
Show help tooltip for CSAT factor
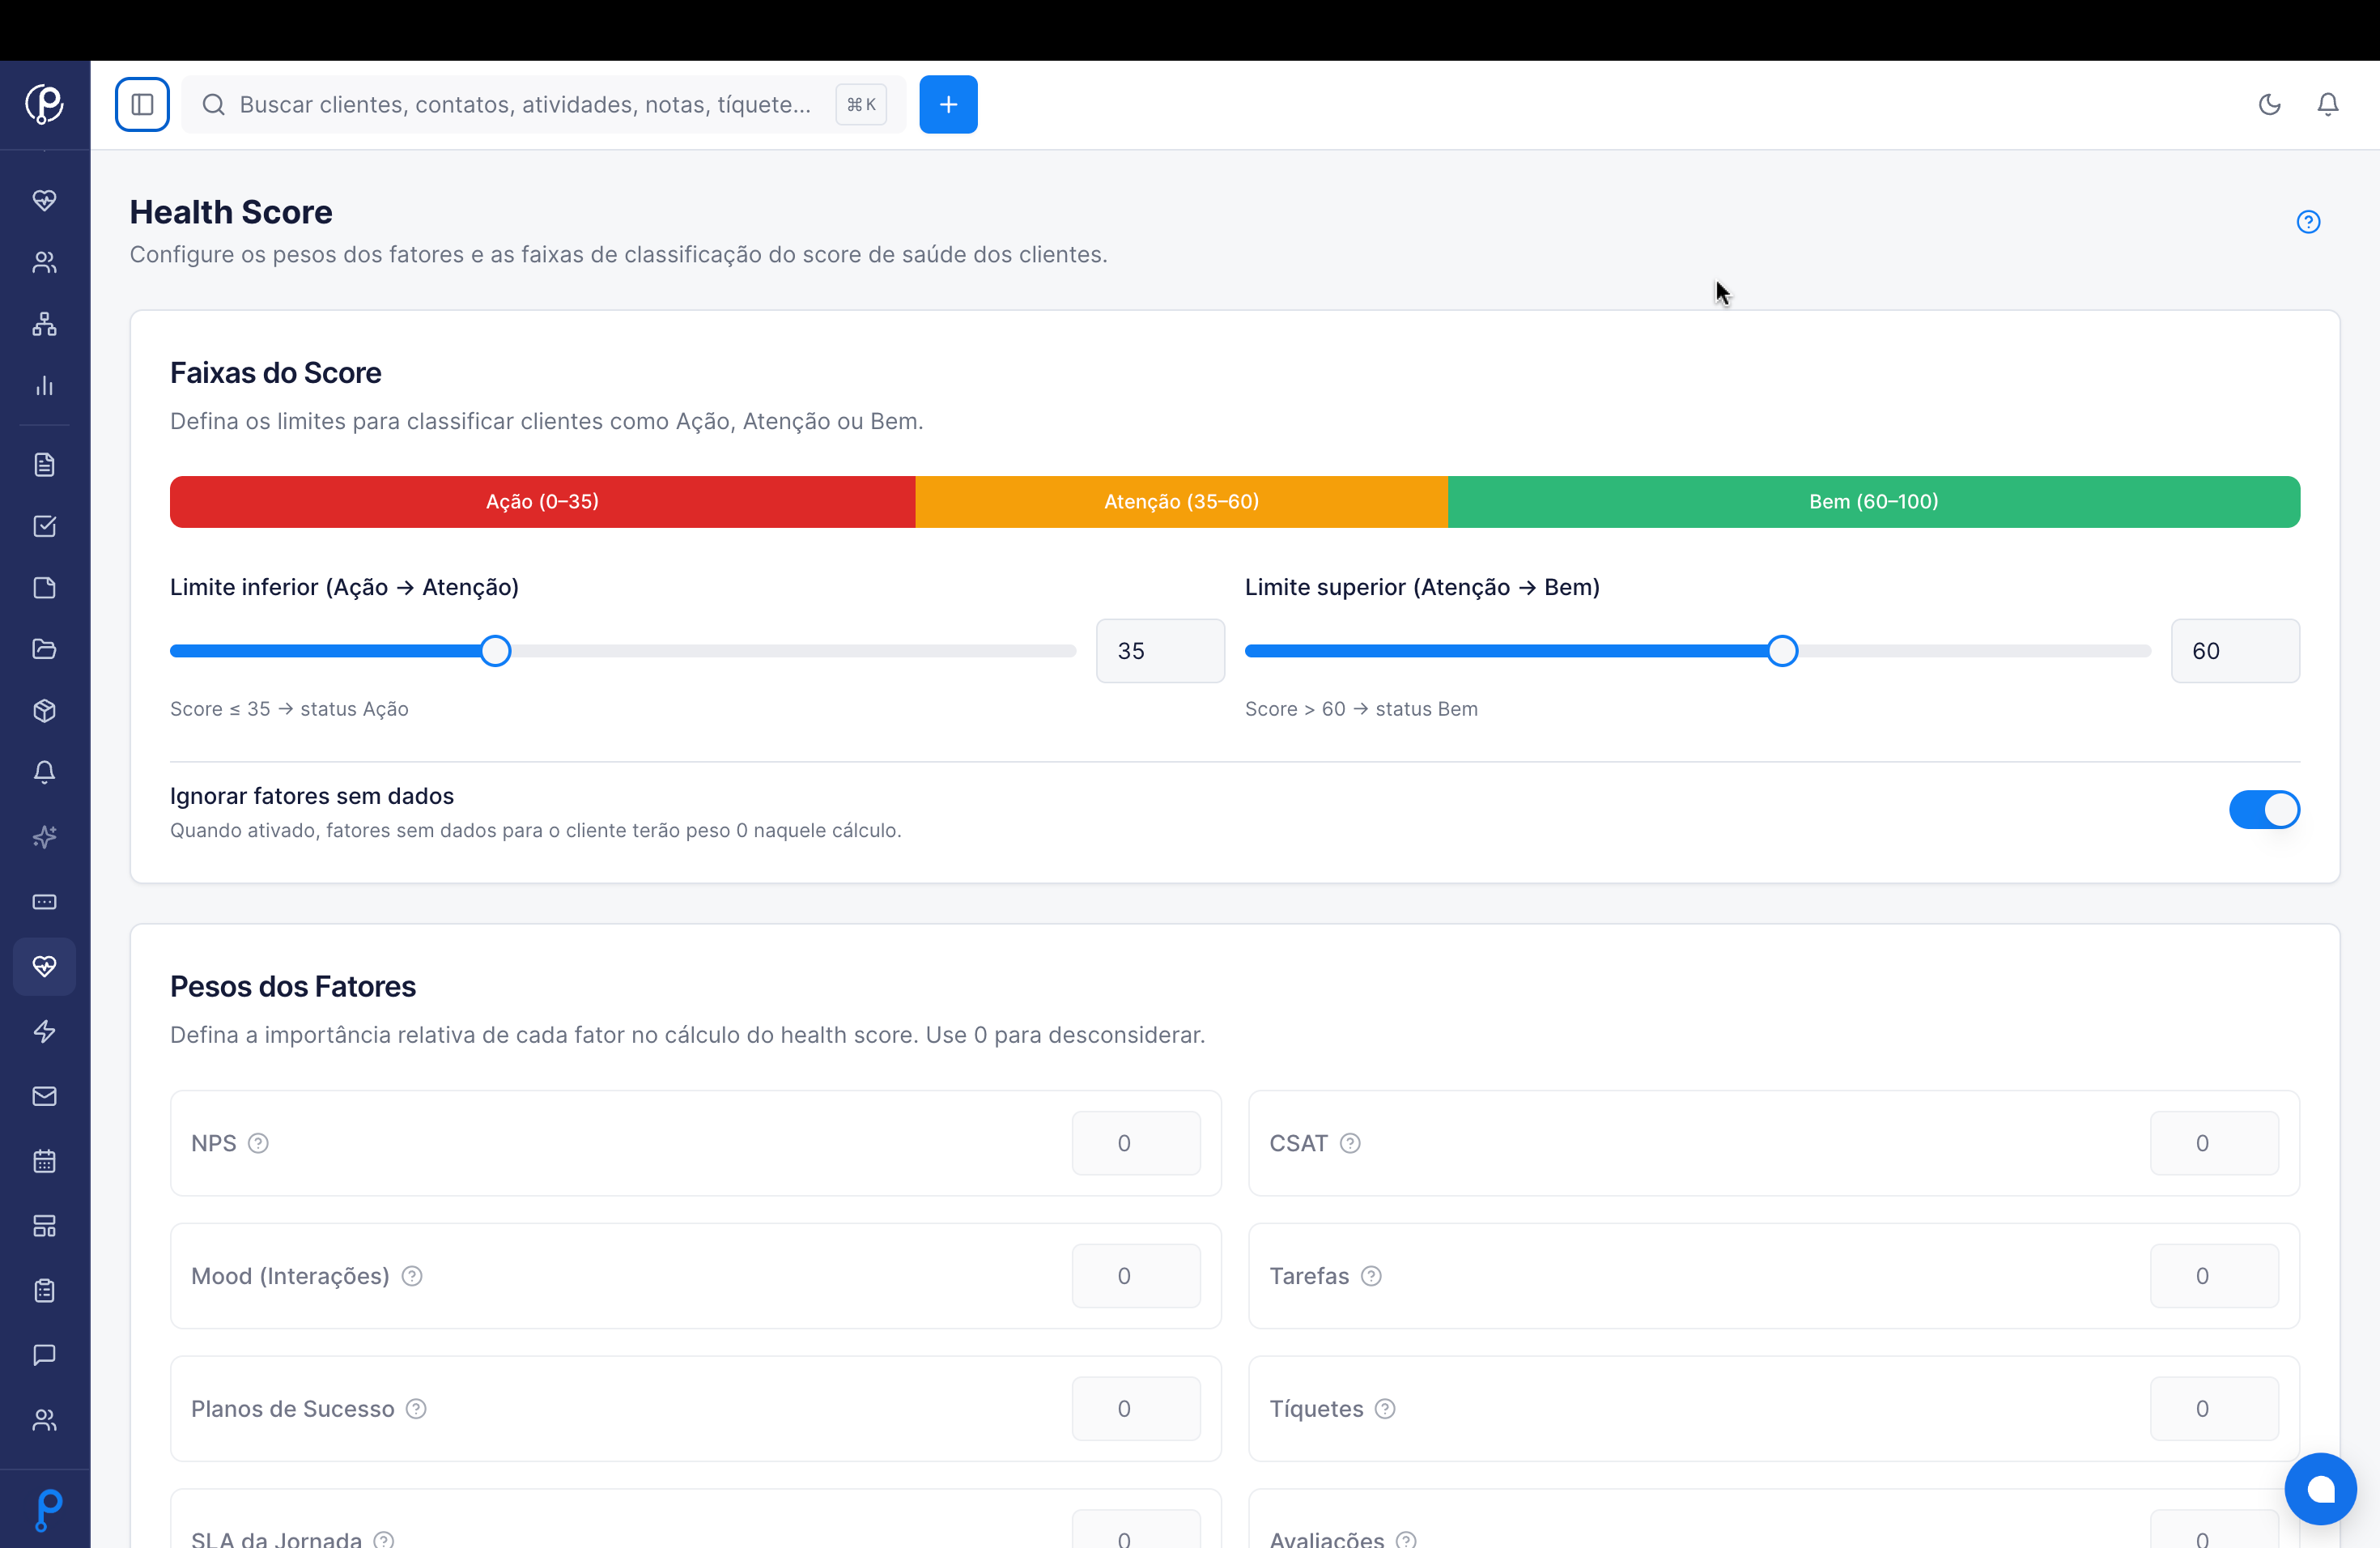click(1350, 1144)
